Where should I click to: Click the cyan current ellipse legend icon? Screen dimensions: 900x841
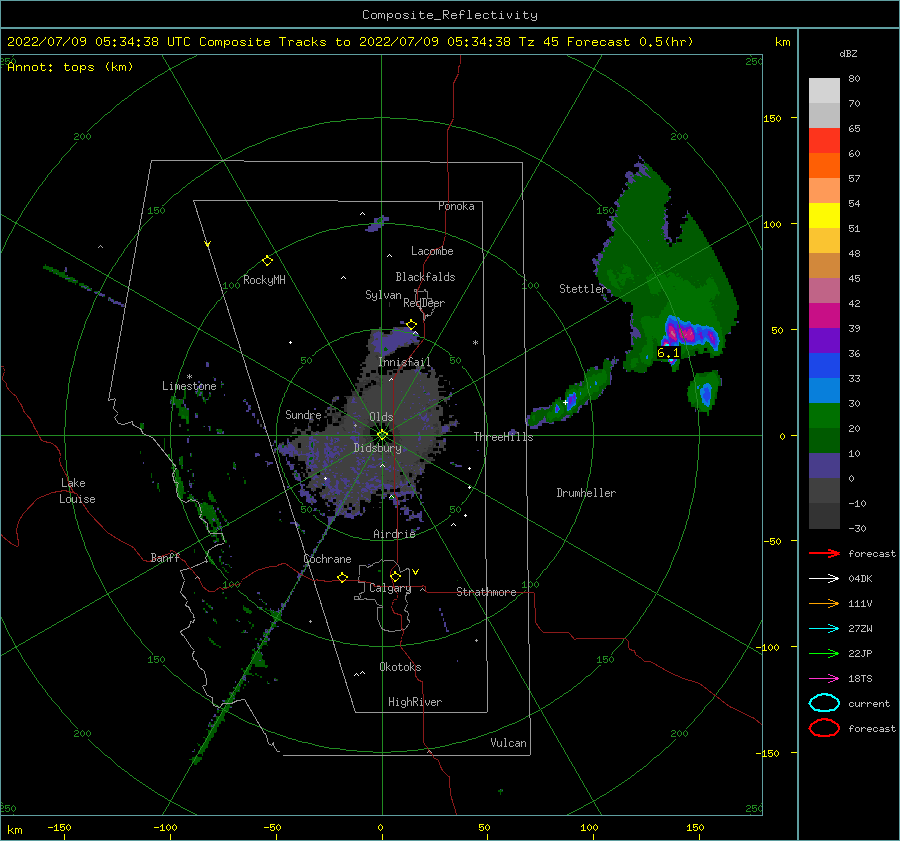[824, 703]
